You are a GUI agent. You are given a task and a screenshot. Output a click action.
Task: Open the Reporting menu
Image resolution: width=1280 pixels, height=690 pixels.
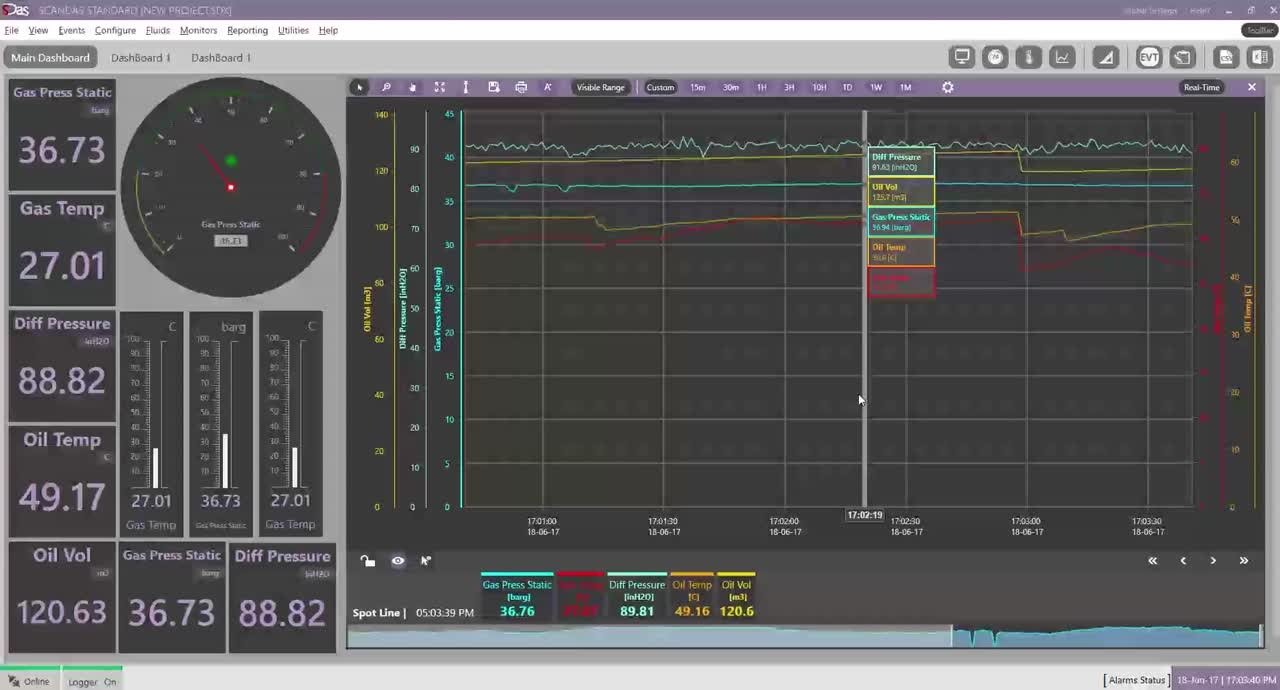tap(247, 31)
